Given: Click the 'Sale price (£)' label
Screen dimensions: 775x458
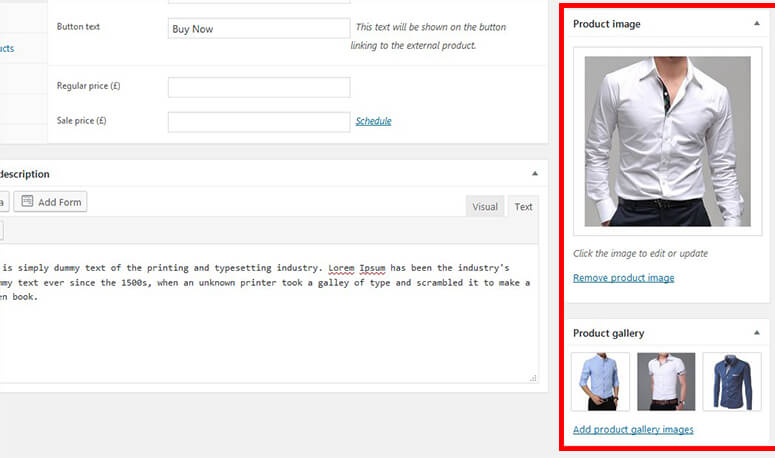Looking at the screenshot, I should pyautogui.click(x=82, y=121).
